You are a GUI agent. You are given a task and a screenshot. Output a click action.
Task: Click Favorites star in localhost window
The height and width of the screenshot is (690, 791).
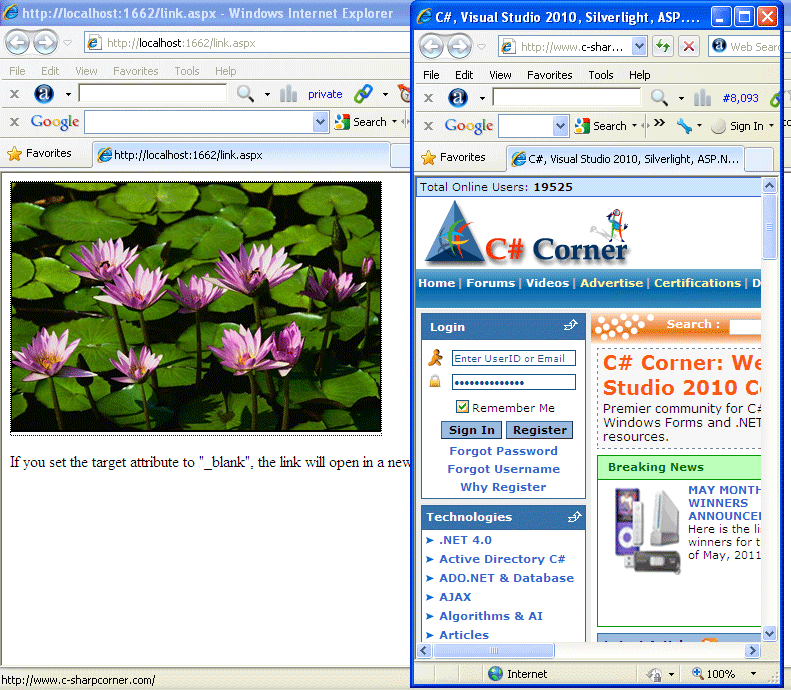point(15,153)
